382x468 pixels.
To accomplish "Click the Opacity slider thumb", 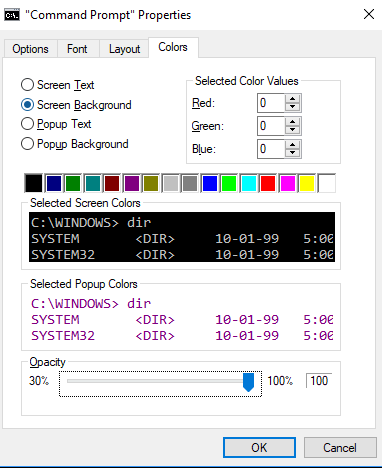I will [248, 382].
